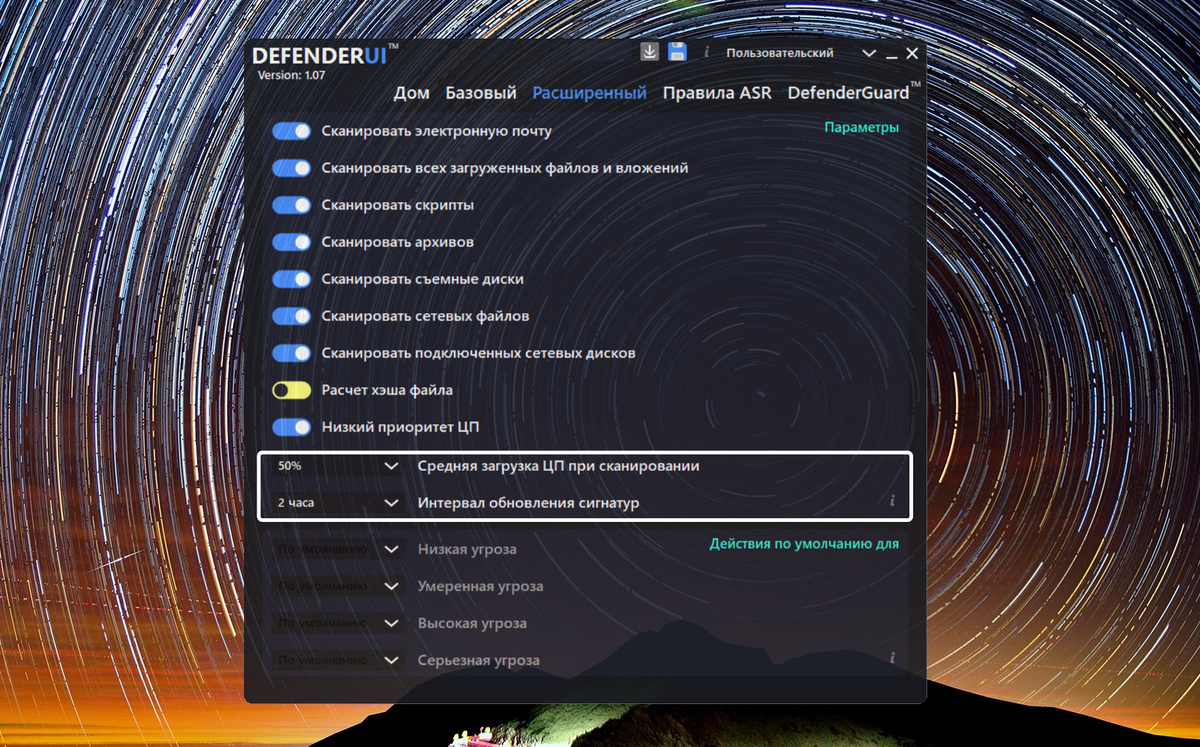The image size is (1200, 747).
Task: Click the Действия по умолчанию для link
Action: [x=804, y=544]
